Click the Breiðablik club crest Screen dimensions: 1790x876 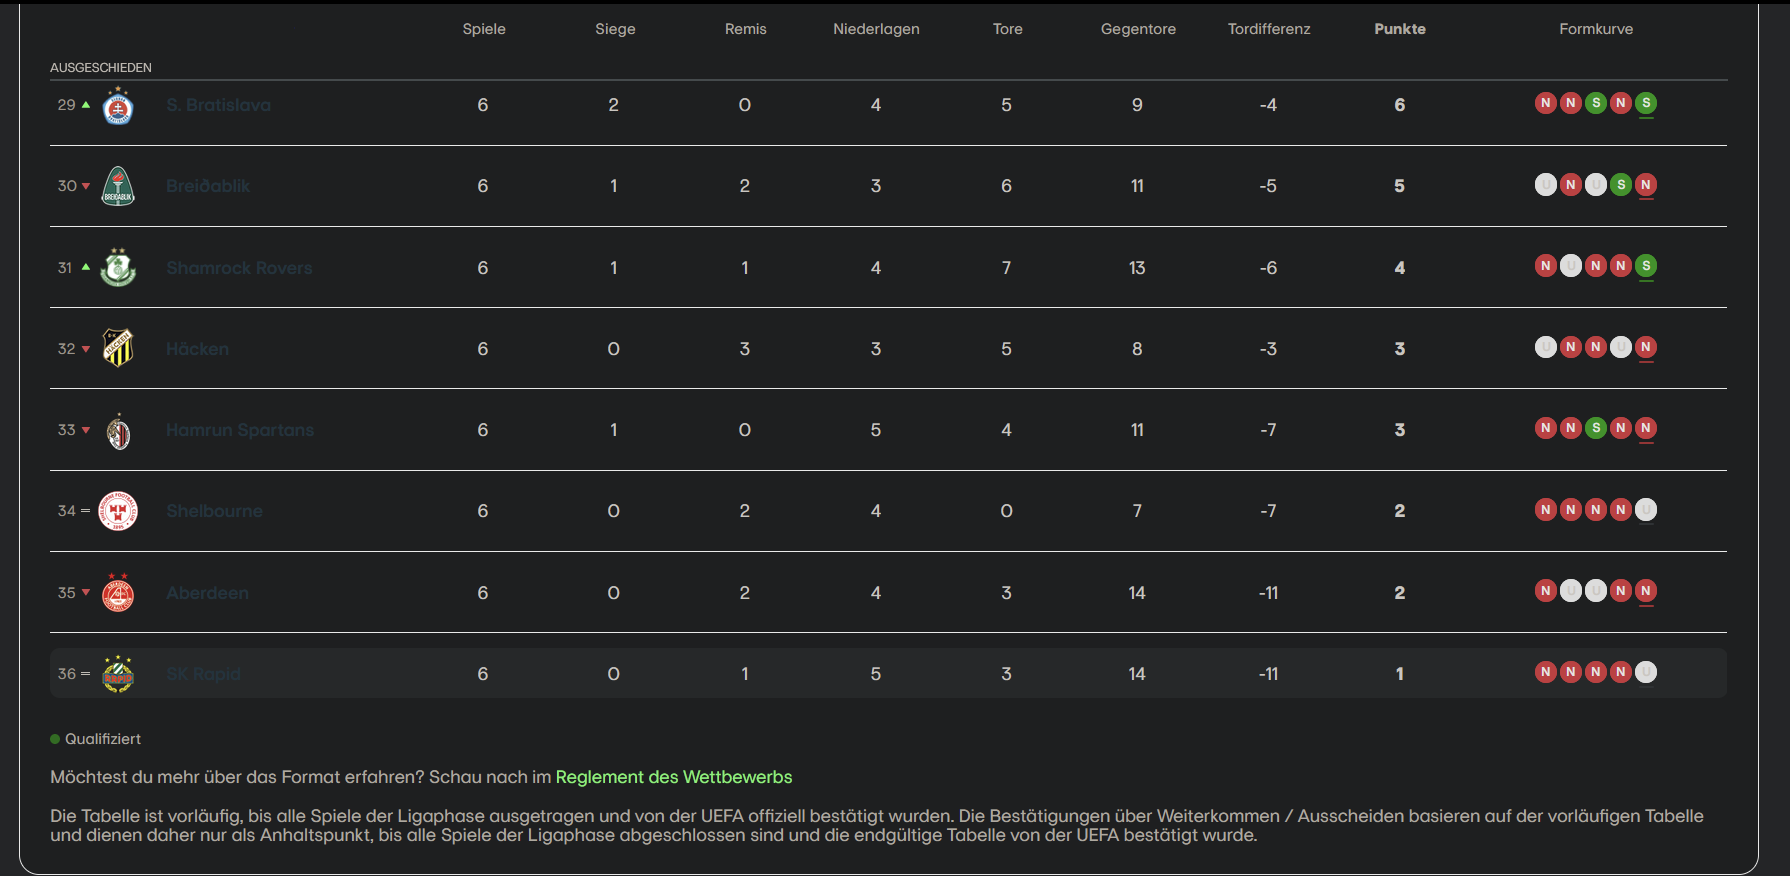tap(118, 187)
